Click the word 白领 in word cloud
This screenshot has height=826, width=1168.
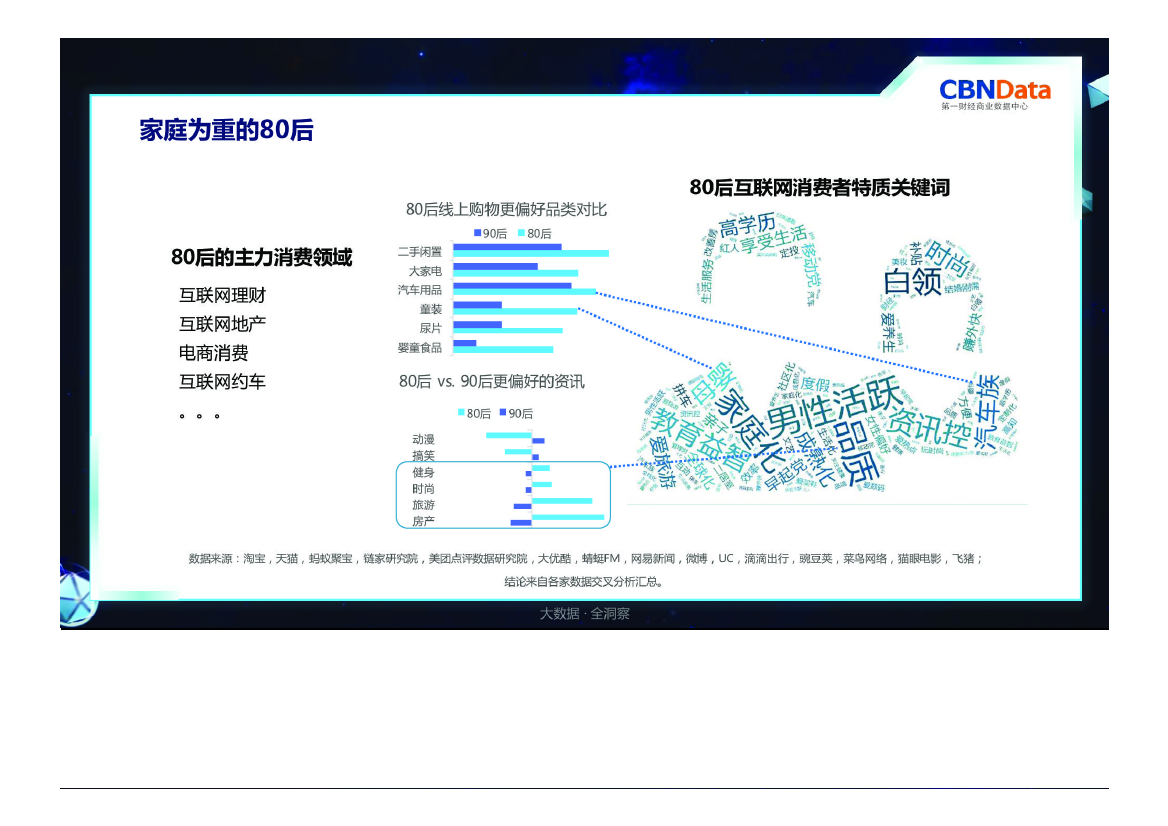pos(912,282)
